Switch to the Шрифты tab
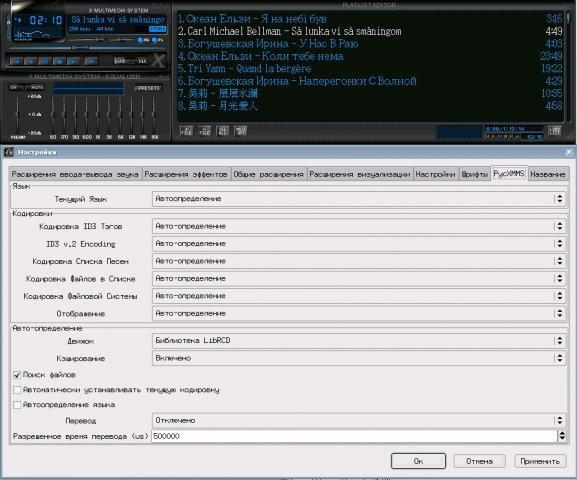Image resolution: width=577 pixels, height=480 pixels. click(x=474, y=174)
